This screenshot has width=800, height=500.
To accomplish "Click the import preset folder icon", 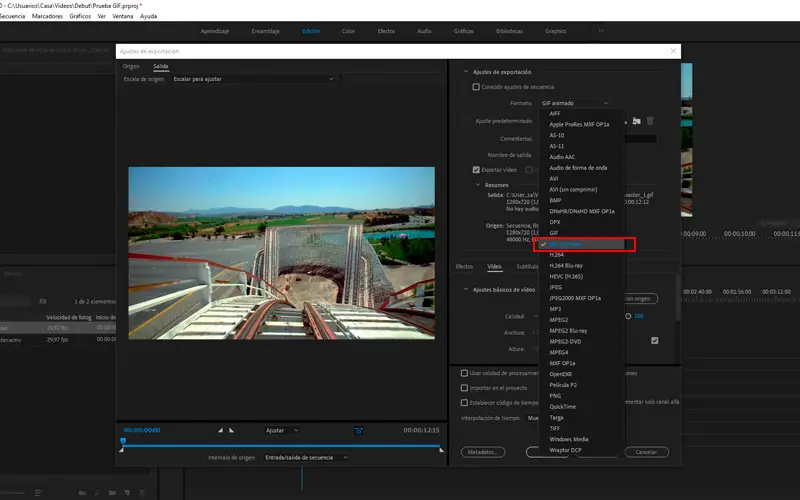I will click(x=636, y=121).
